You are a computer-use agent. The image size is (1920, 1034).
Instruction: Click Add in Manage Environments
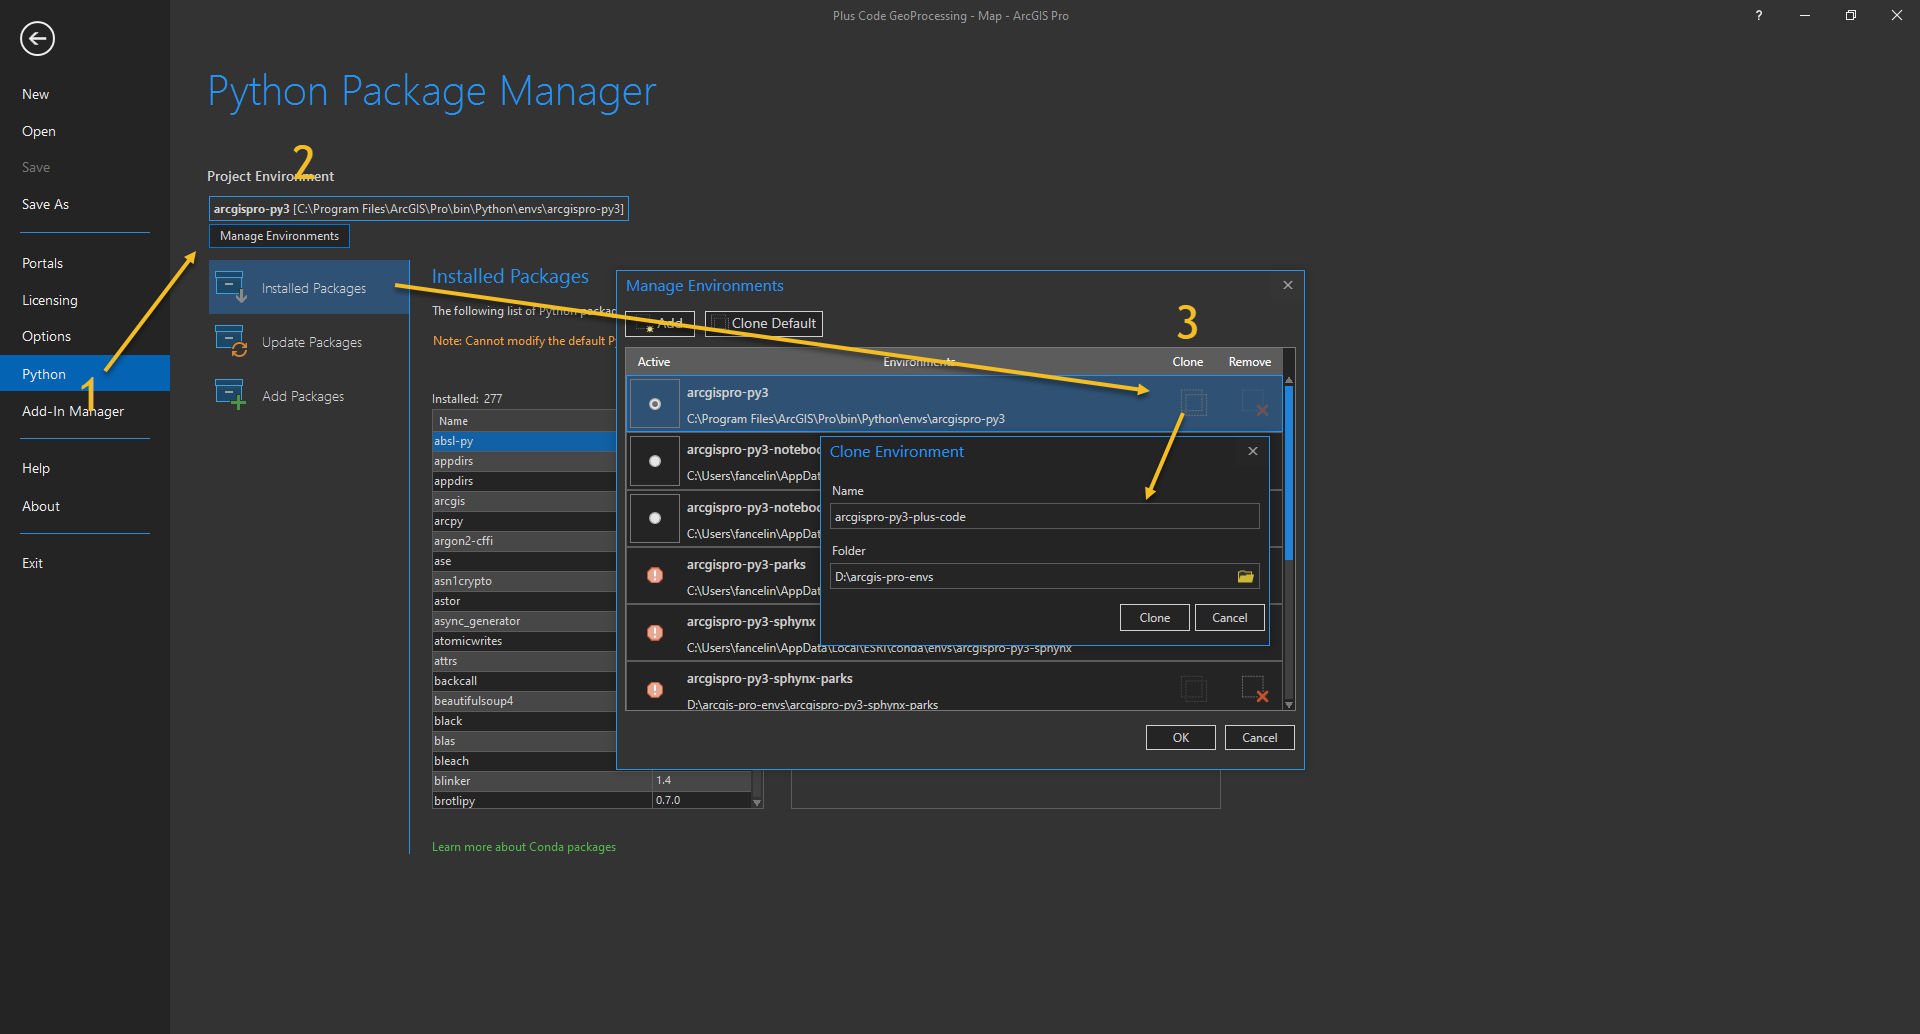pos(660,323)
